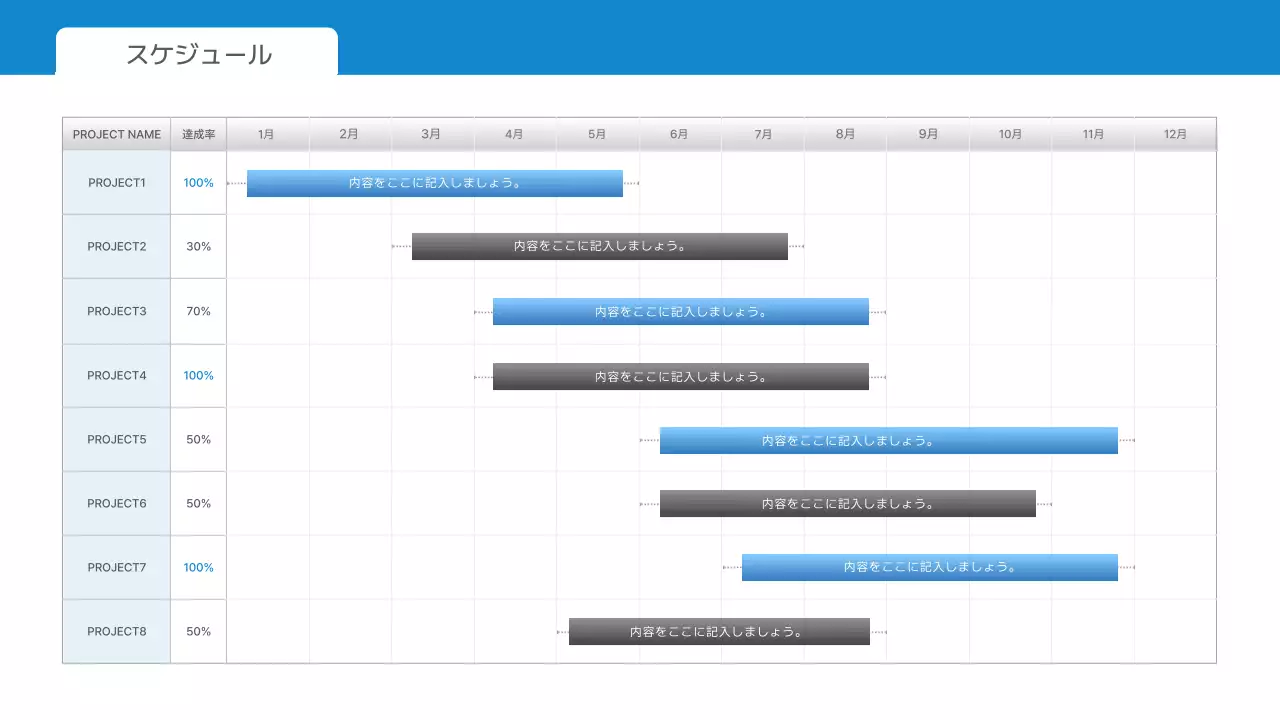The image size is (1280, 720).
Task: Select the PROJECT NAME column header
Action: pos(117,134)
